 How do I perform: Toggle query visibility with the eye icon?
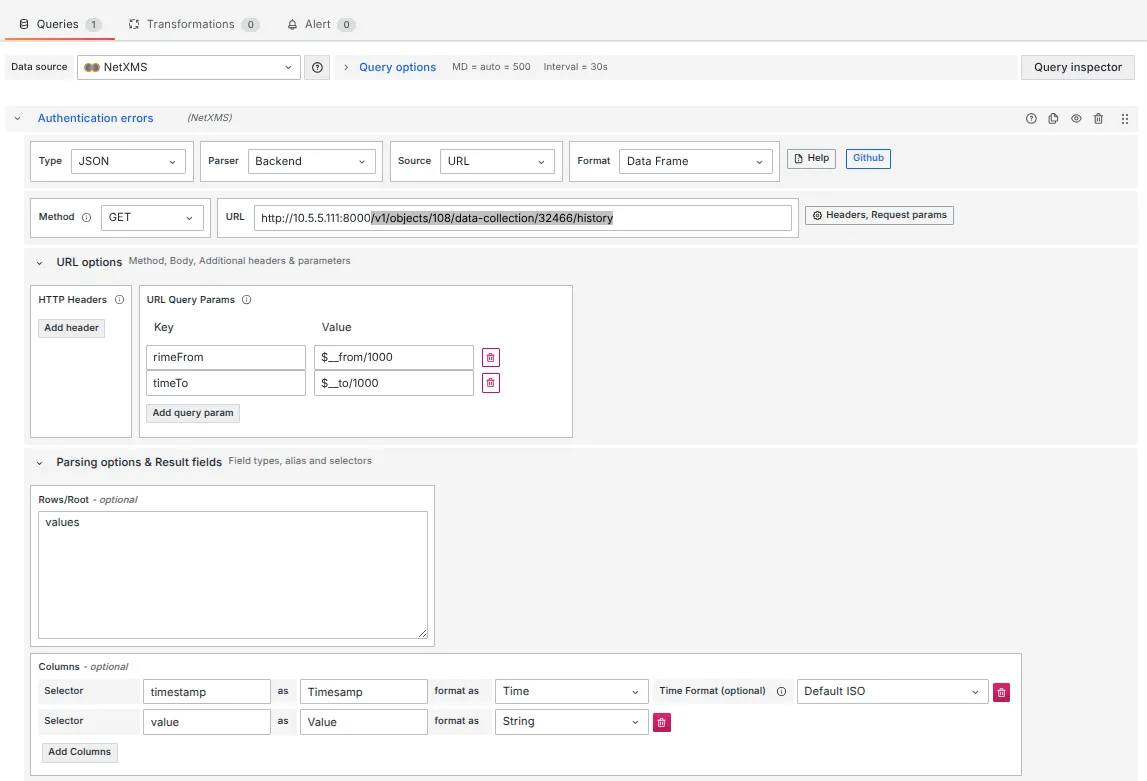[x=1076, y=118]
